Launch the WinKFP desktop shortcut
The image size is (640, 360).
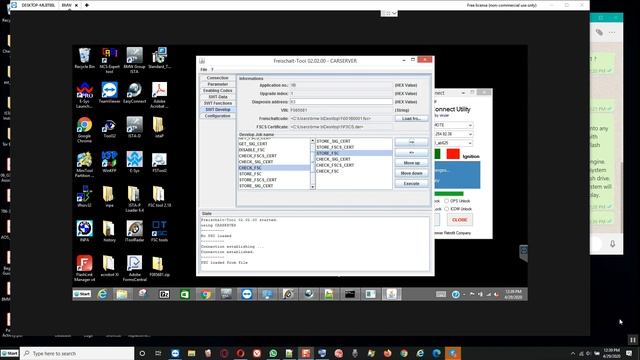(x=109, y=162)
